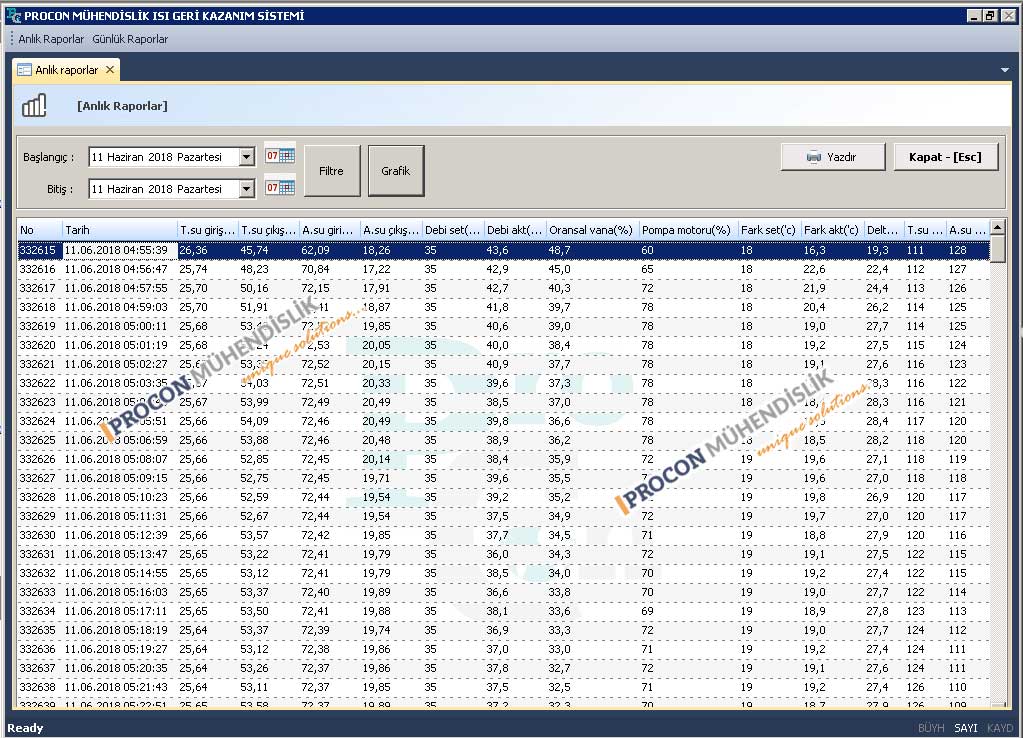Click the BÜYH status bar indicator
Image resolution: width=1023 pixels, height=738 pixels.
click(931, 728)
